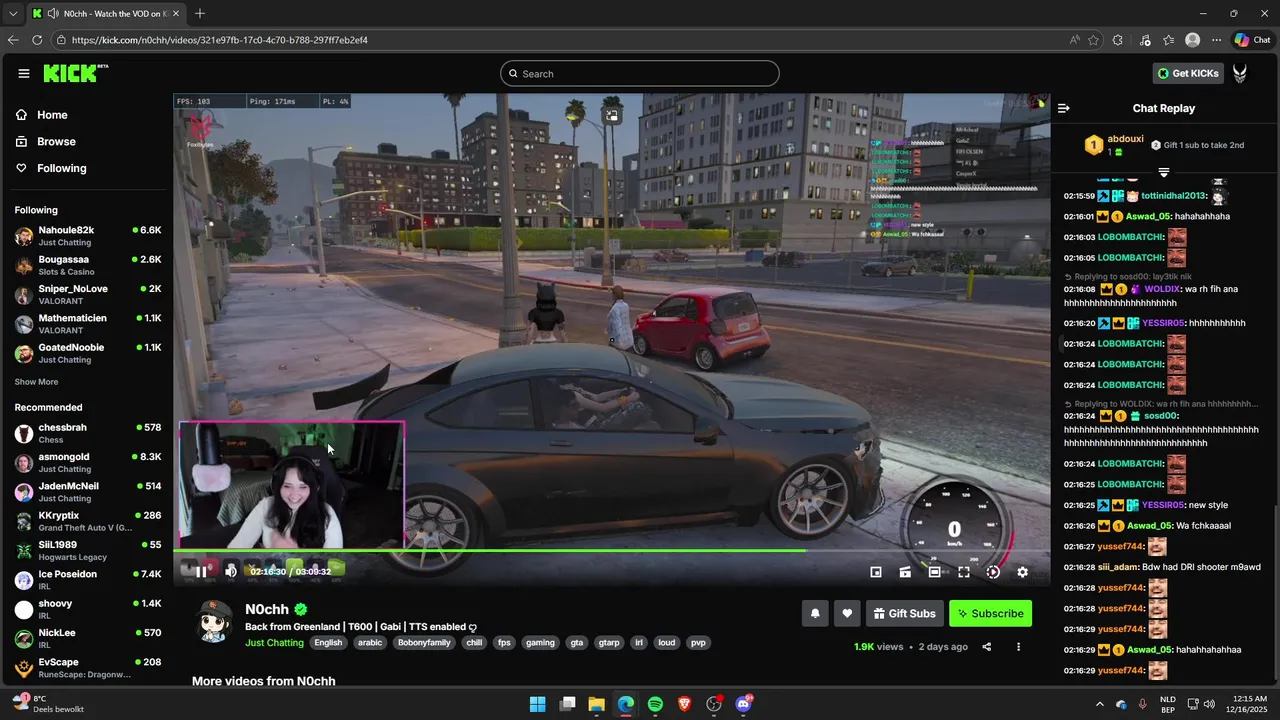The height and width of the screenshot is (720, 1280).
Task: Toggle theater mode in the player
Action: [934, 572]
